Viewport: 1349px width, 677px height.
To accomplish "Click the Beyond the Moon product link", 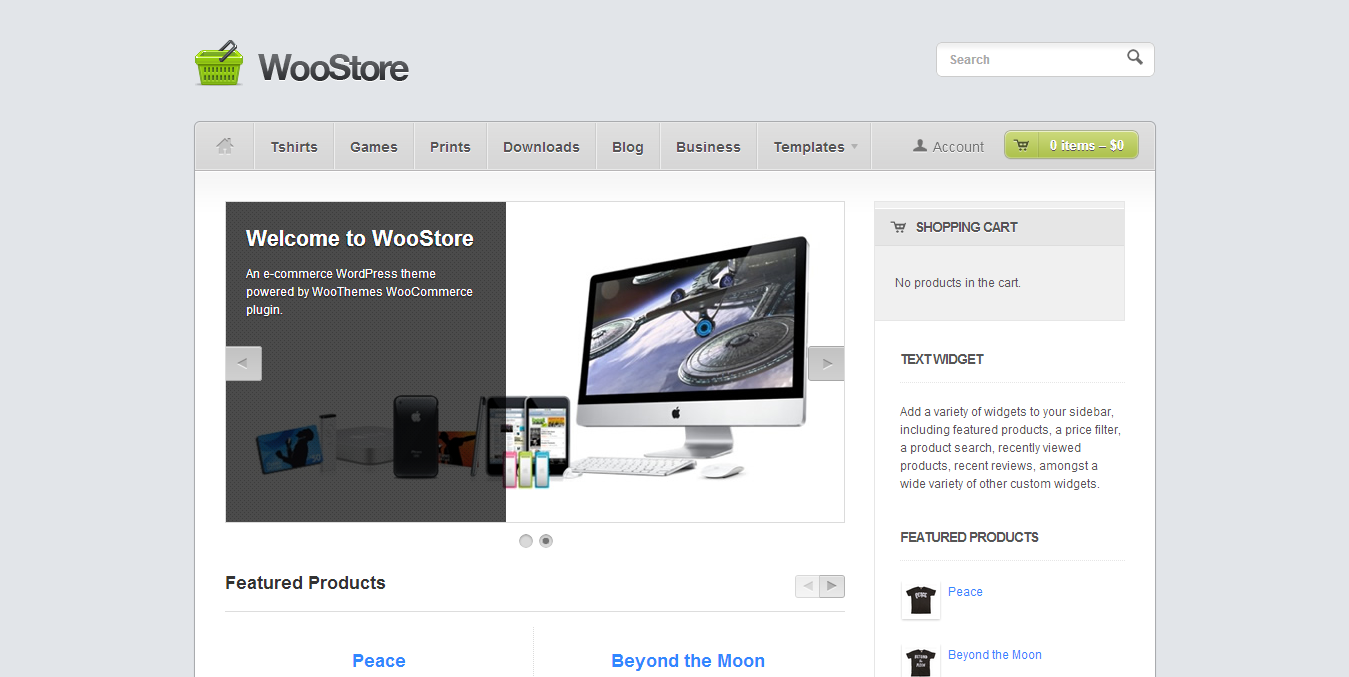I will (x=994, y=654).
